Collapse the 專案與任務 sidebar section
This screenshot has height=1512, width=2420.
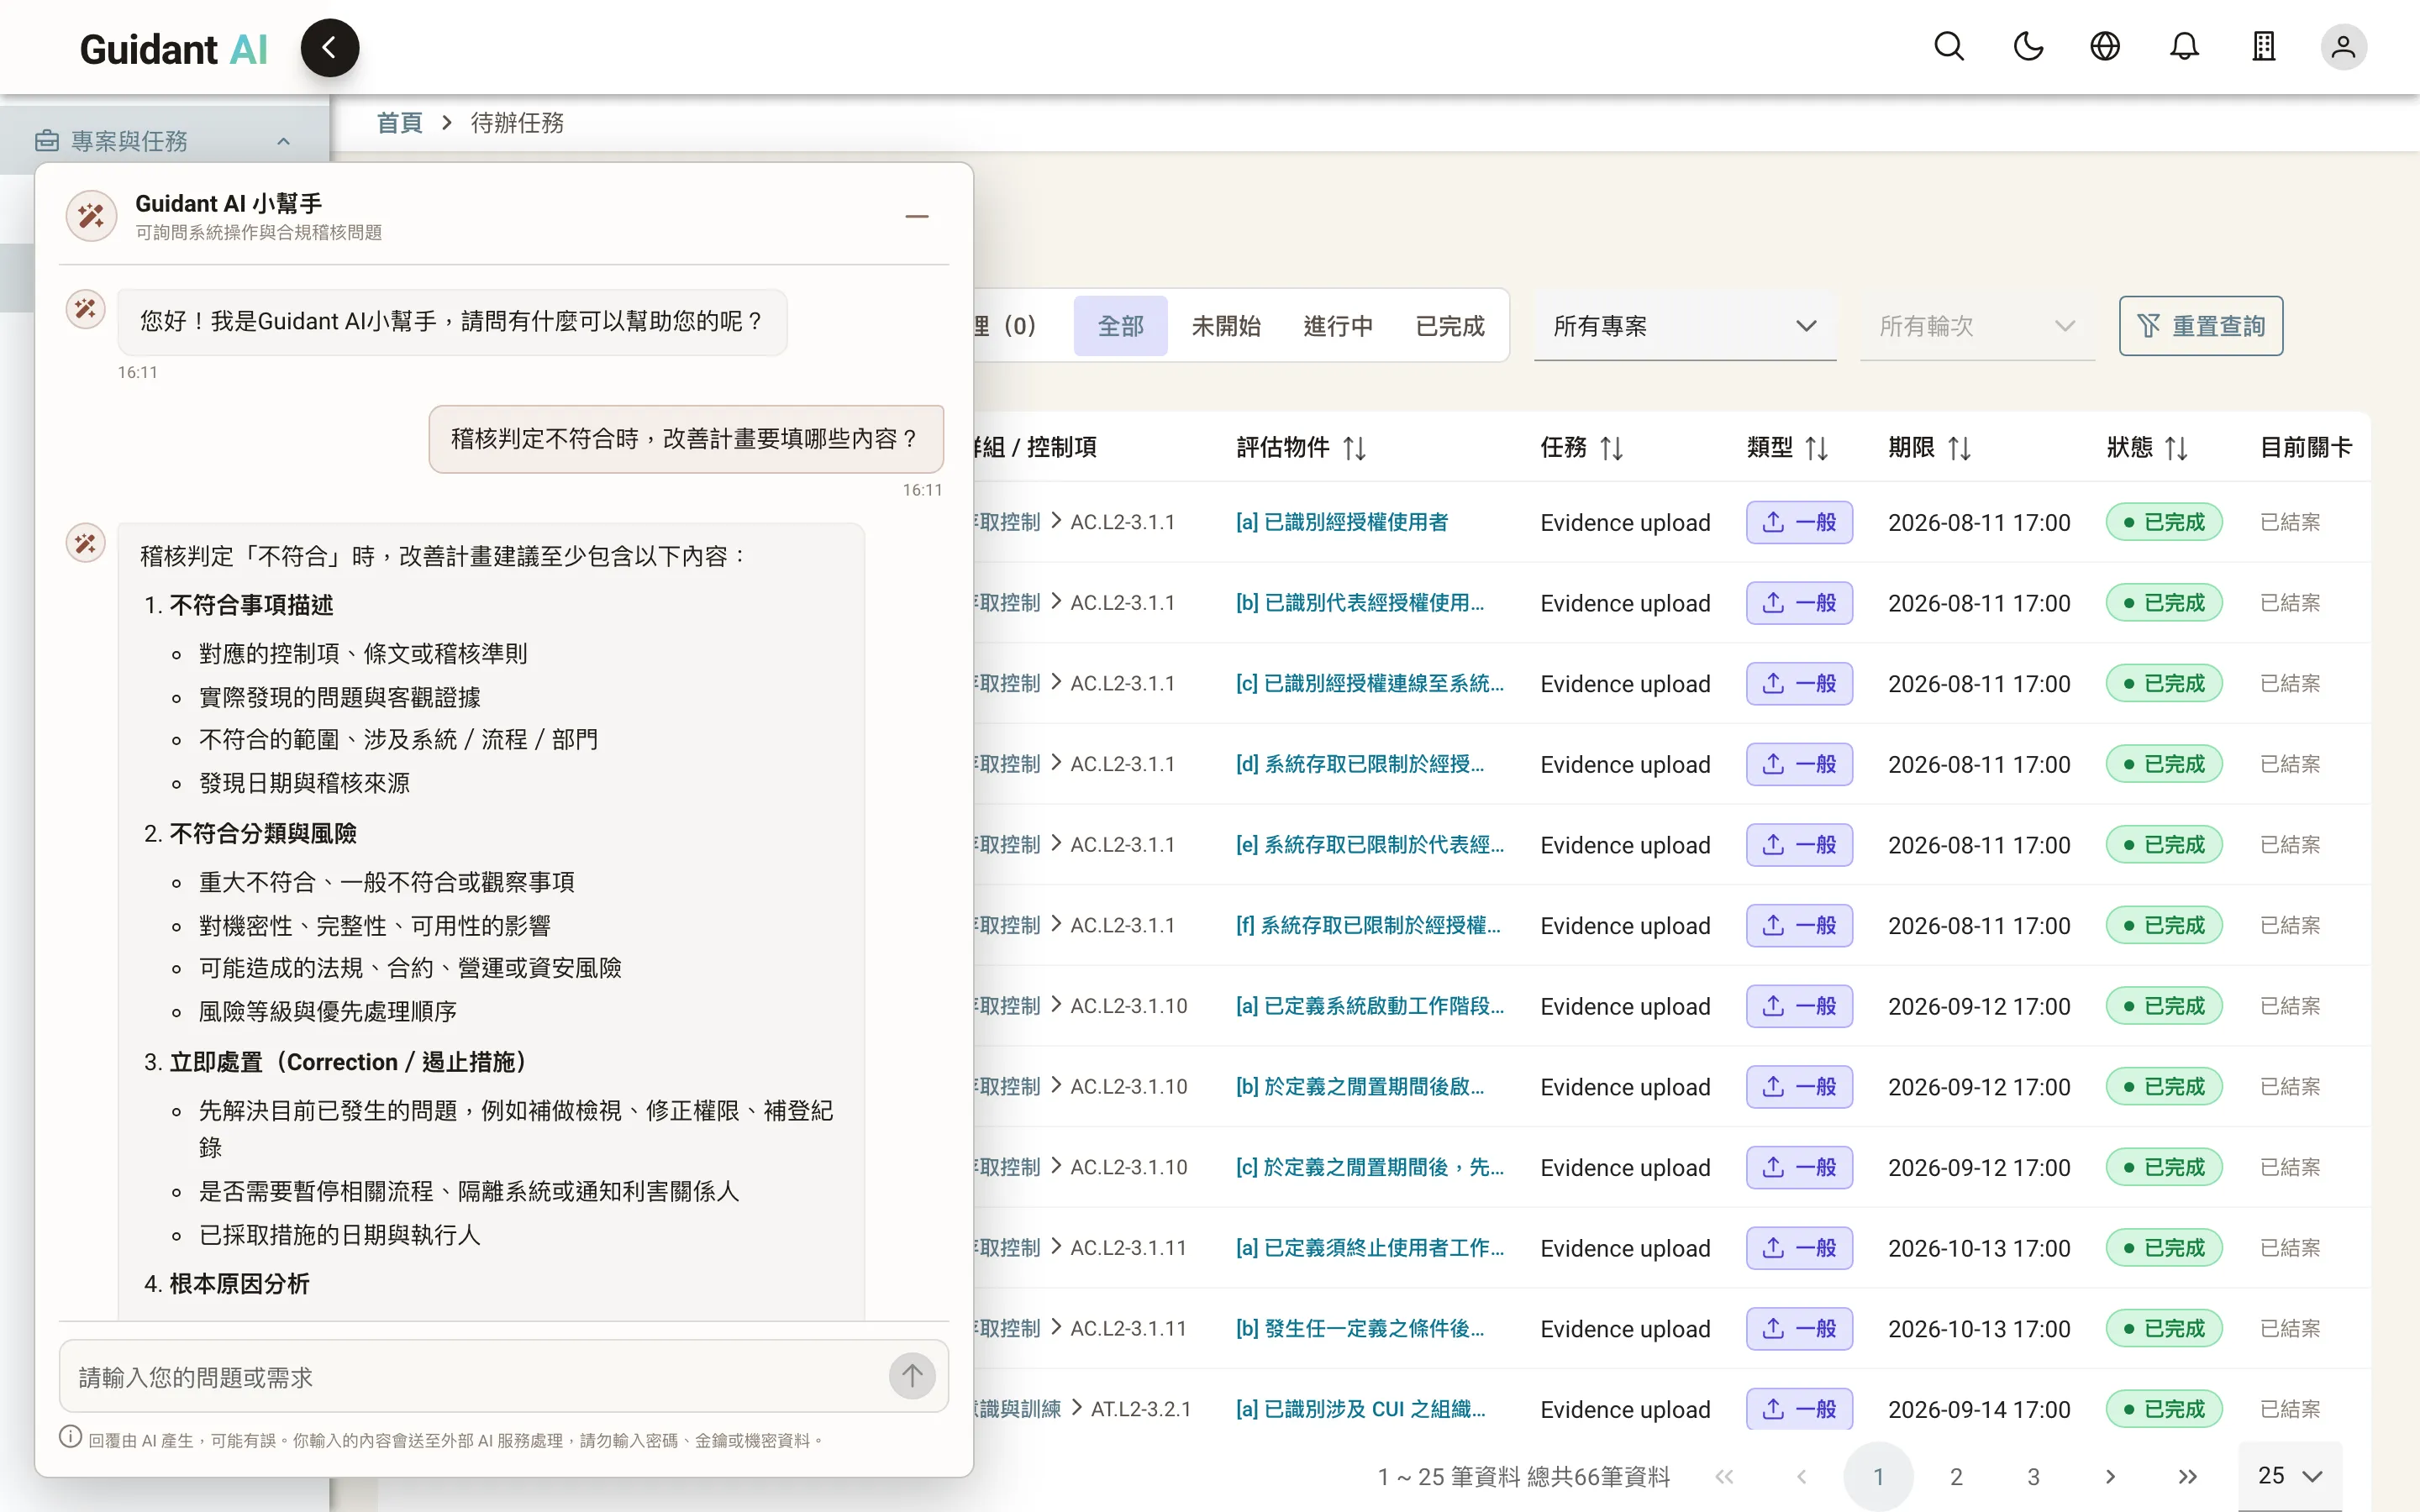(165, 141)
